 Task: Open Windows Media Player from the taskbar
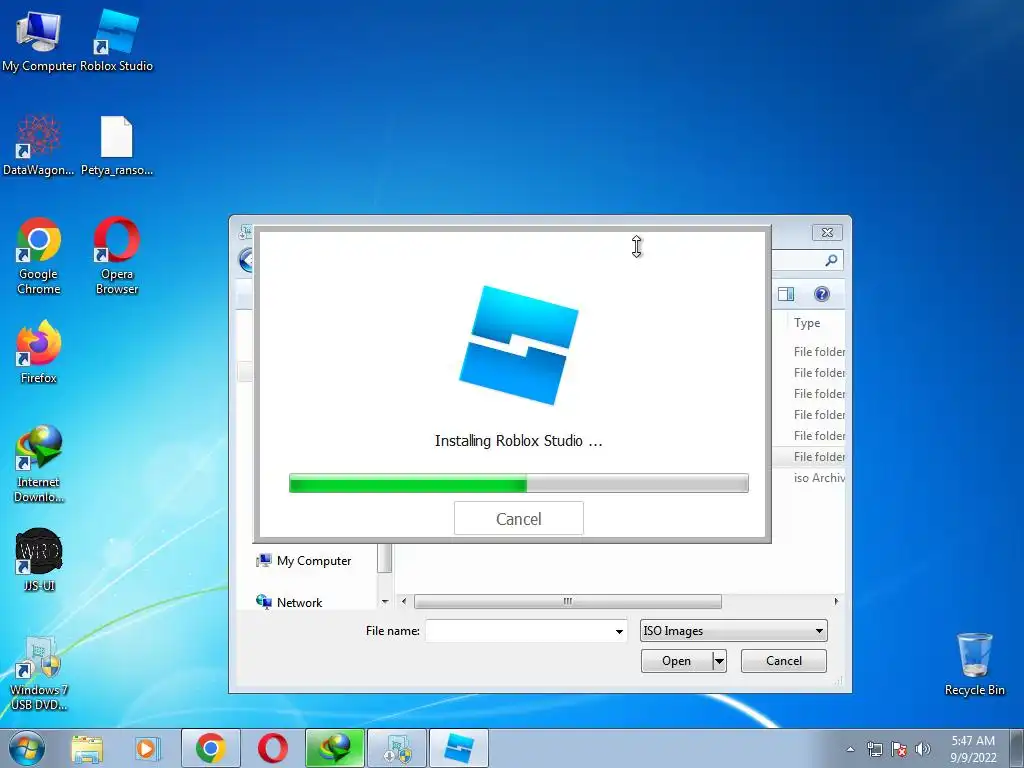tap(148, 748)
